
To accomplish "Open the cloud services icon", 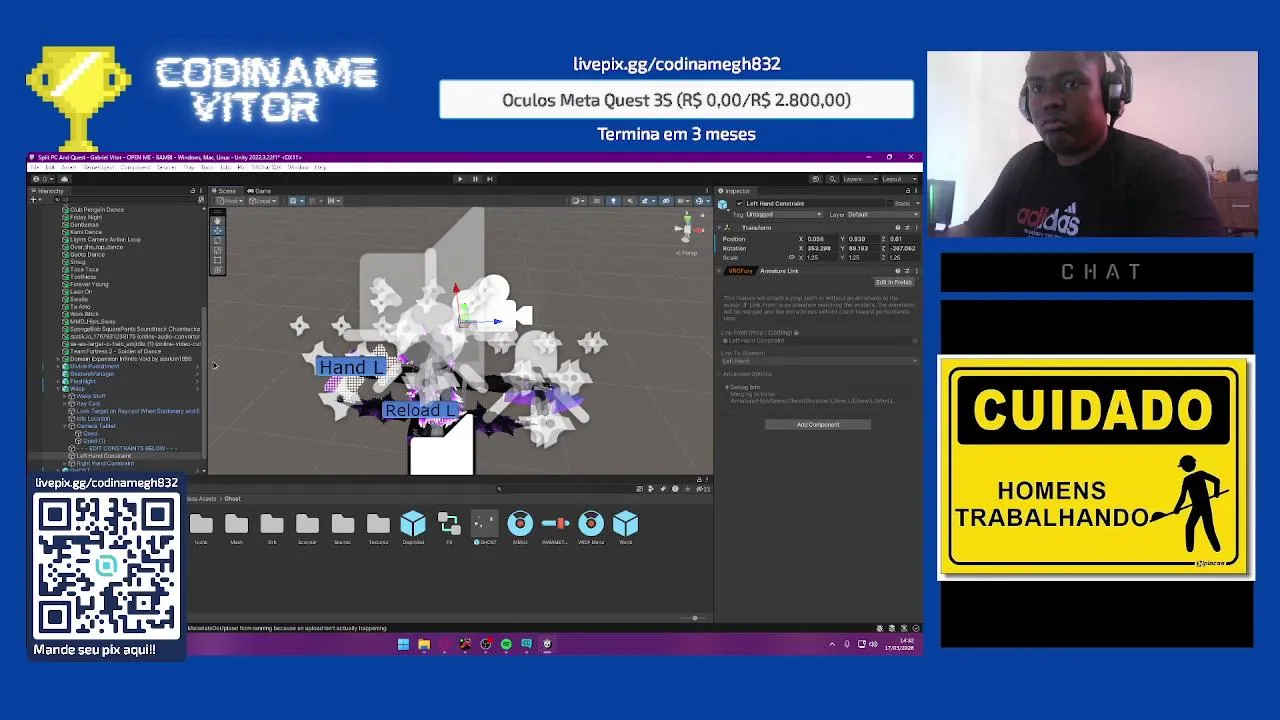I will pyautogui.click(x=64, y=179).
